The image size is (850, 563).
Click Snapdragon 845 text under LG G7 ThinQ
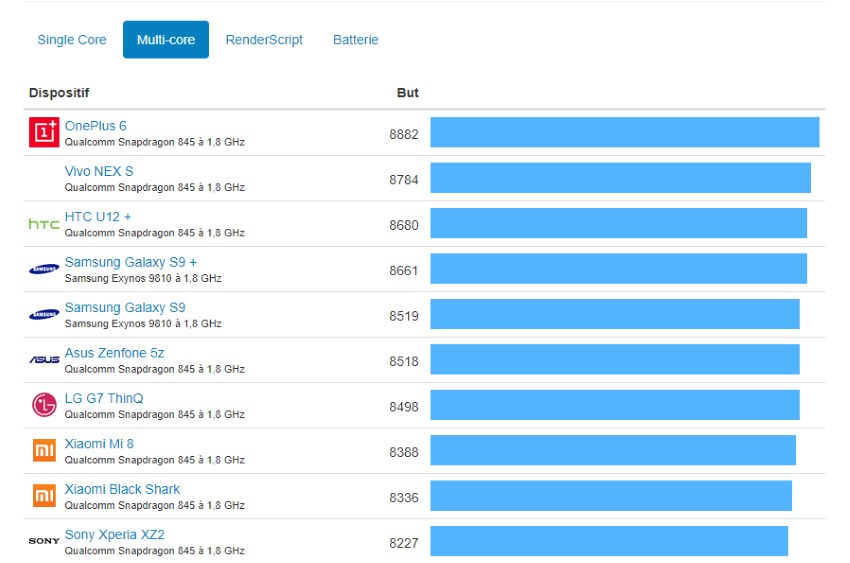coord(156,415)
